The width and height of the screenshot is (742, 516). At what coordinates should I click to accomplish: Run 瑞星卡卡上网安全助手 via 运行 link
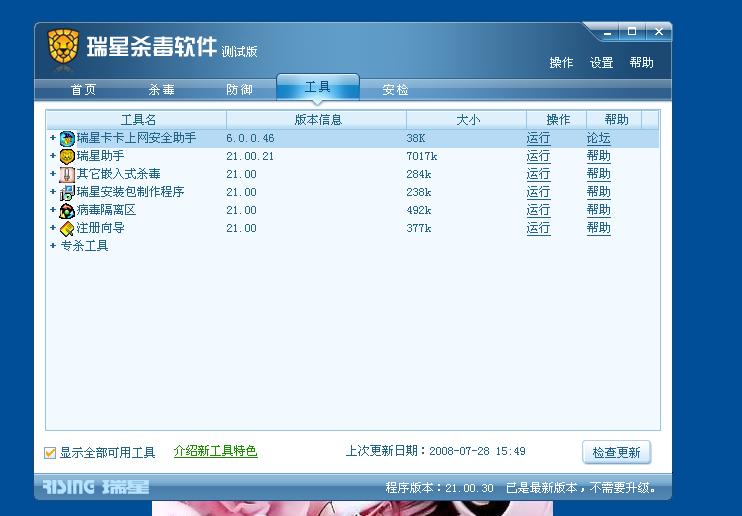click(x=539, y=138)
